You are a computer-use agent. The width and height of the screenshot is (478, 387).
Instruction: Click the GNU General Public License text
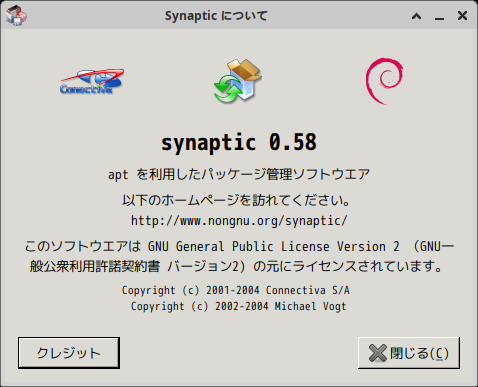[239, 256]
